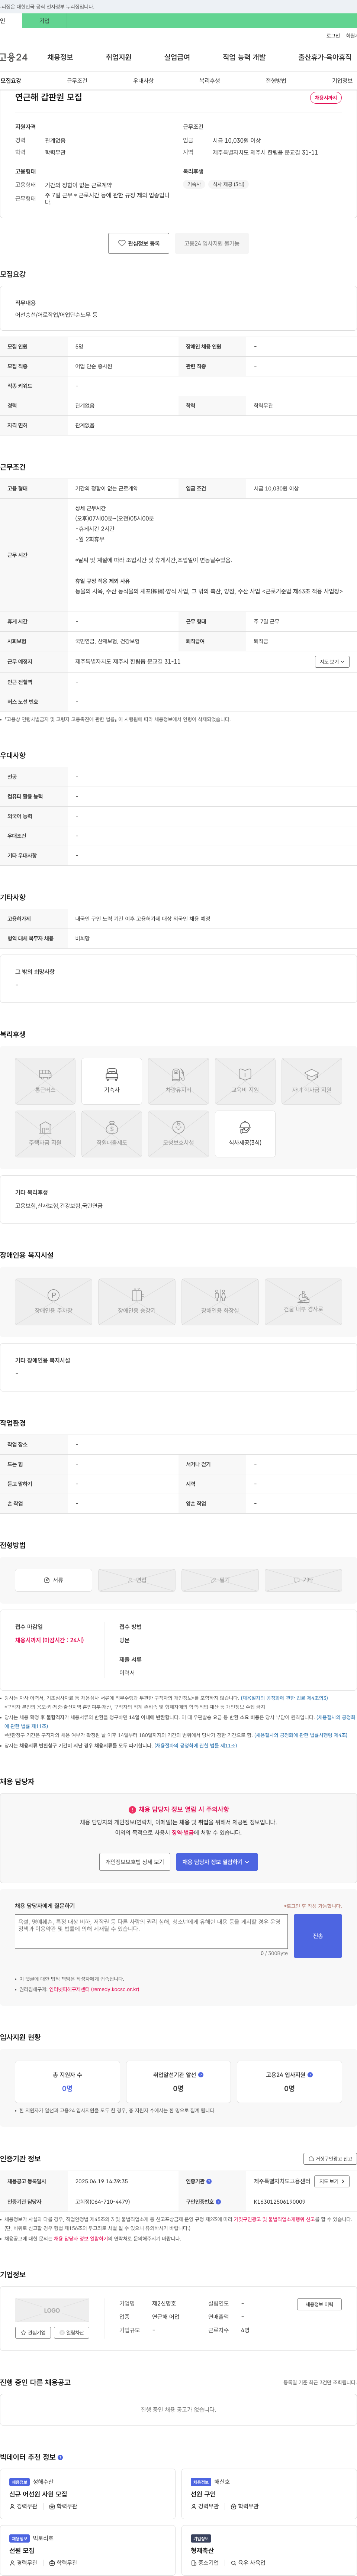Click the 서류 screening method icon
357x2576 pixels.
pyautogui.click(x=53, y=1580)
